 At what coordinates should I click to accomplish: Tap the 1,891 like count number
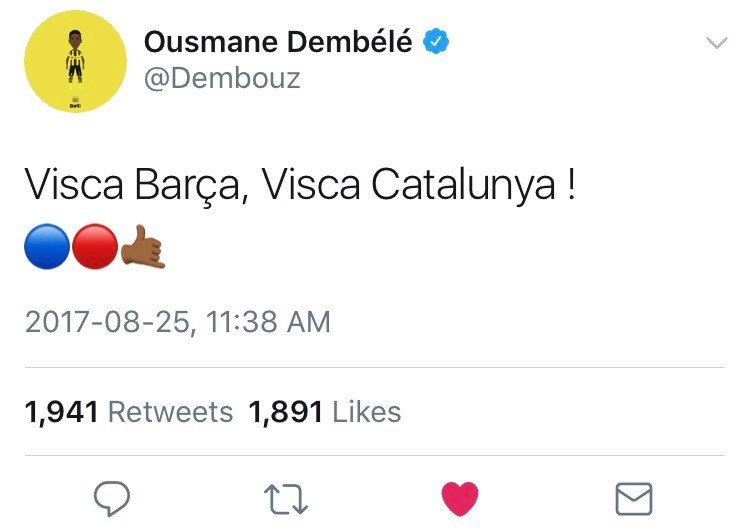[286, 412]
